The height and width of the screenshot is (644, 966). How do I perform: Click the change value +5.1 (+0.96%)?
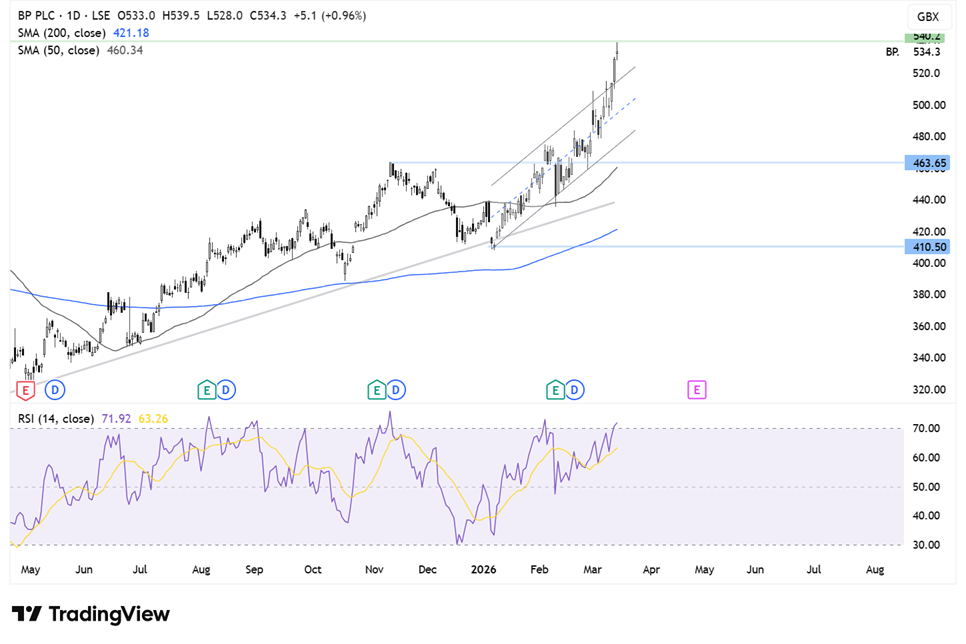click(330, 15)
